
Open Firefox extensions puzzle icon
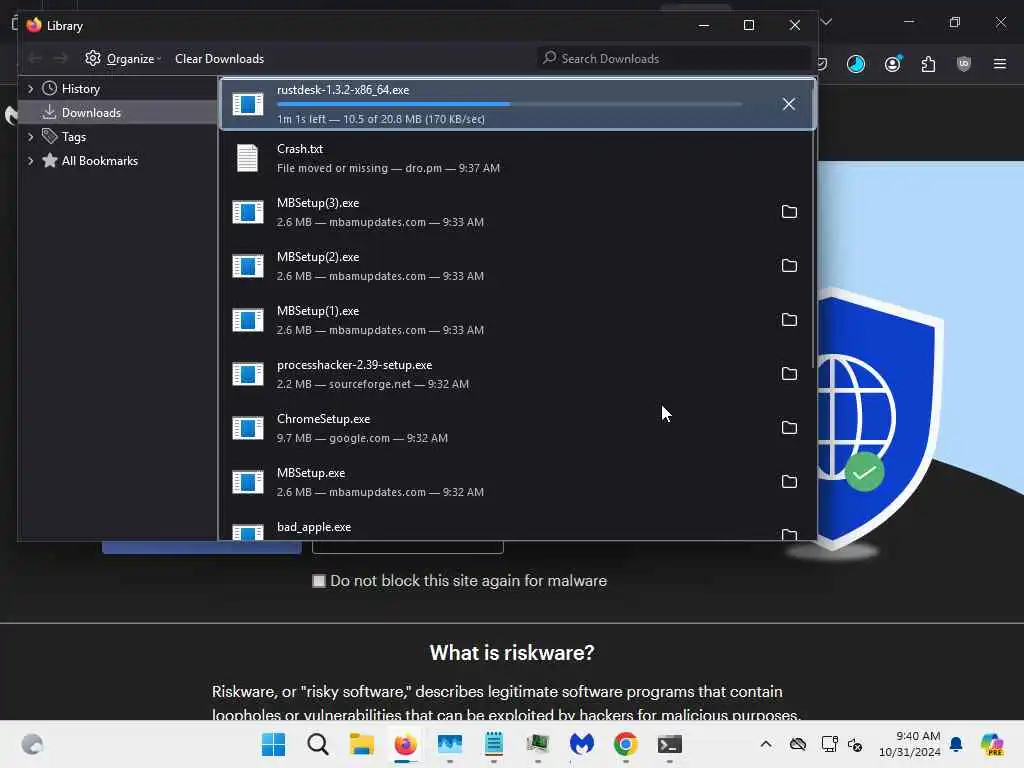(928, 64)
